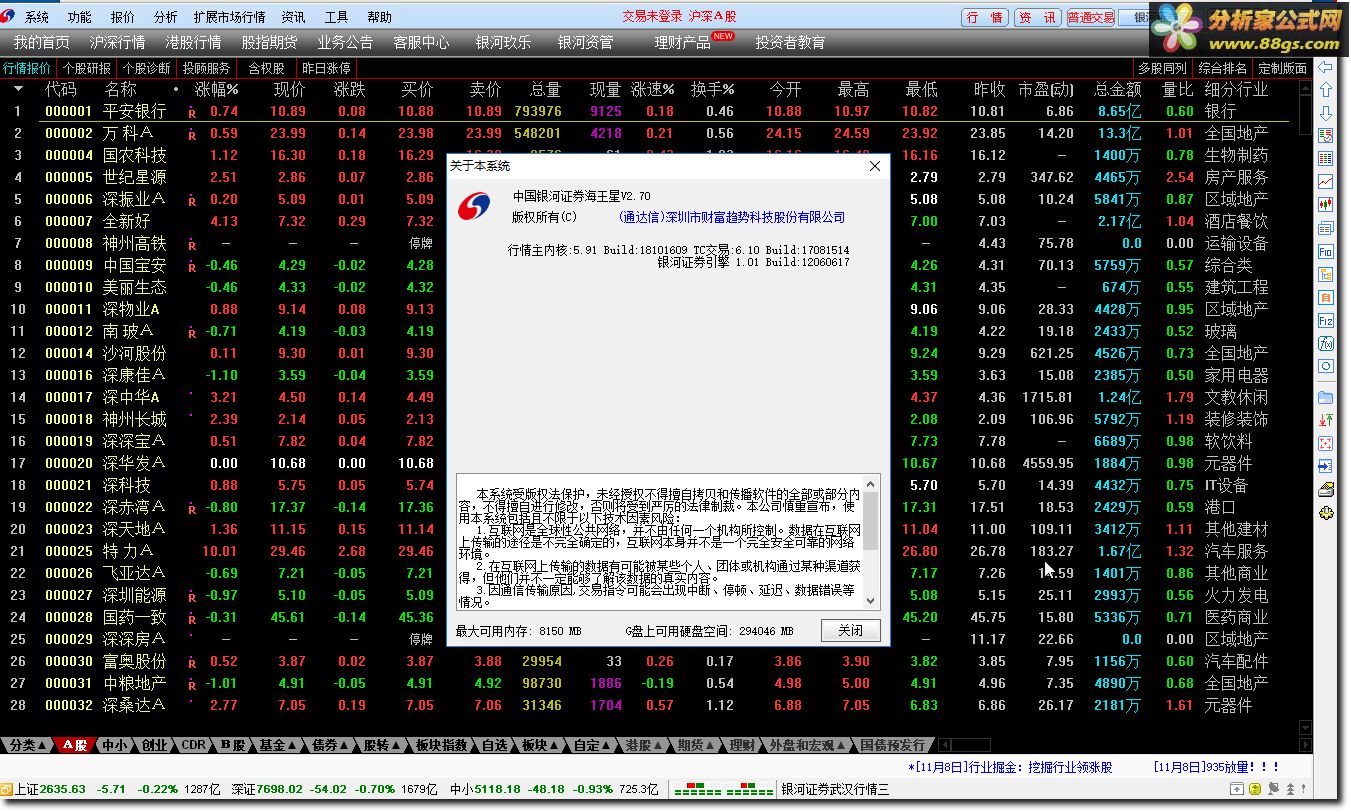Image resolution: width=1351 pixels, height=812 pixels.
Task: Click the 关闭 button in the about dialog
Action: click(850, 631)
